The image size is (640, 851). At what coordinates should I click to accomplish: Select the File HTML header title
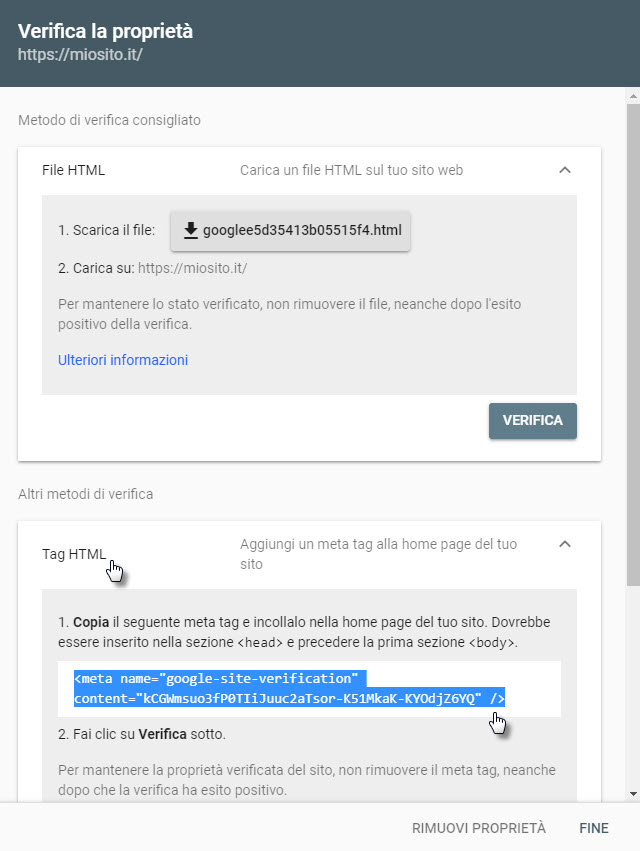tap(73, 170)
